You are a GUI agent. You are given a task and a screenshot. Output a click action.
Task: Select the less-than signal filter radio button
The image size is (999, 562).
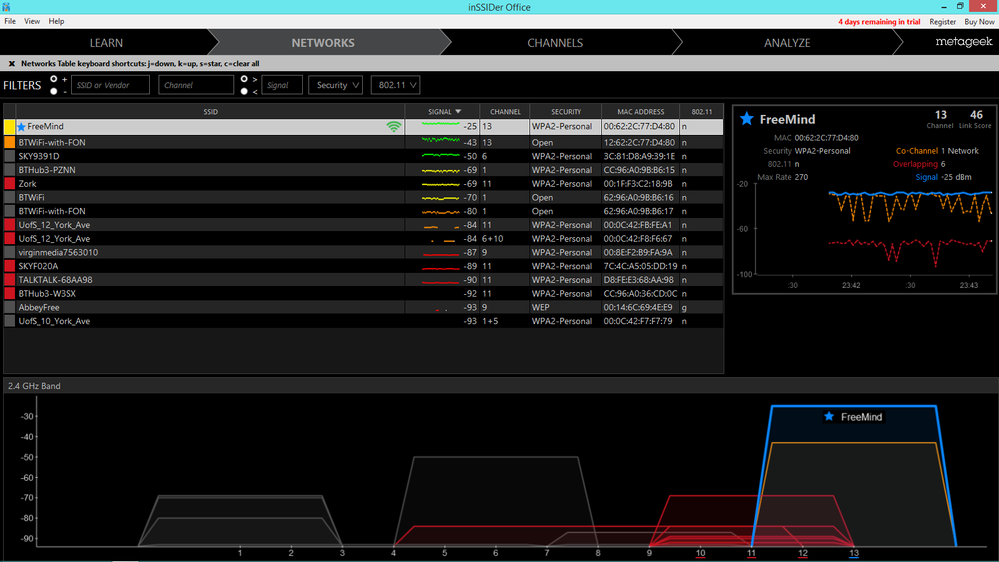click(244, 91)
